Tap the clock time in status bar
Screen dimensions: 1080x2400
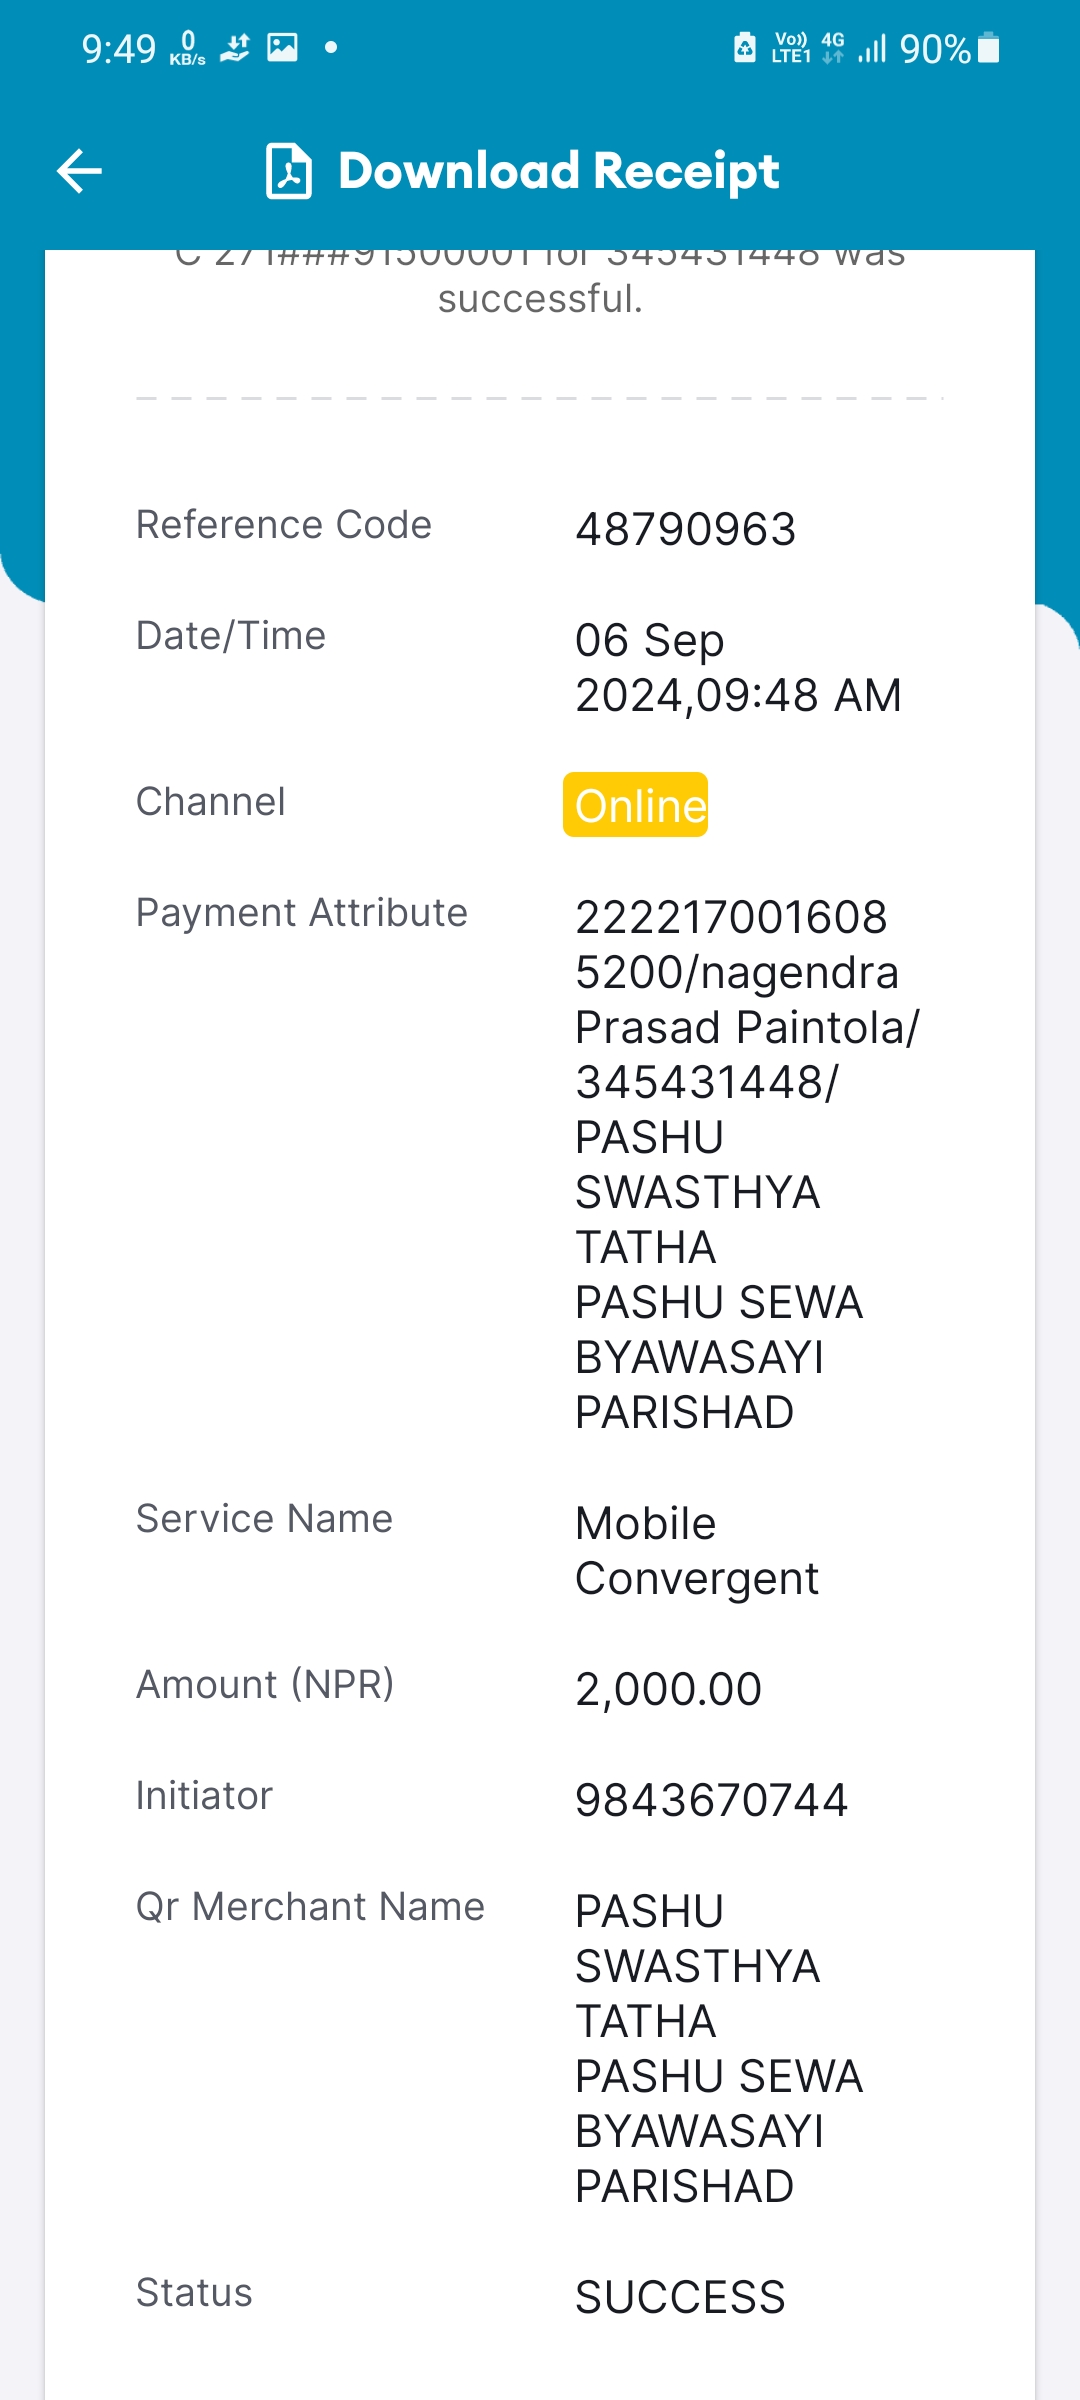[119, 48]
